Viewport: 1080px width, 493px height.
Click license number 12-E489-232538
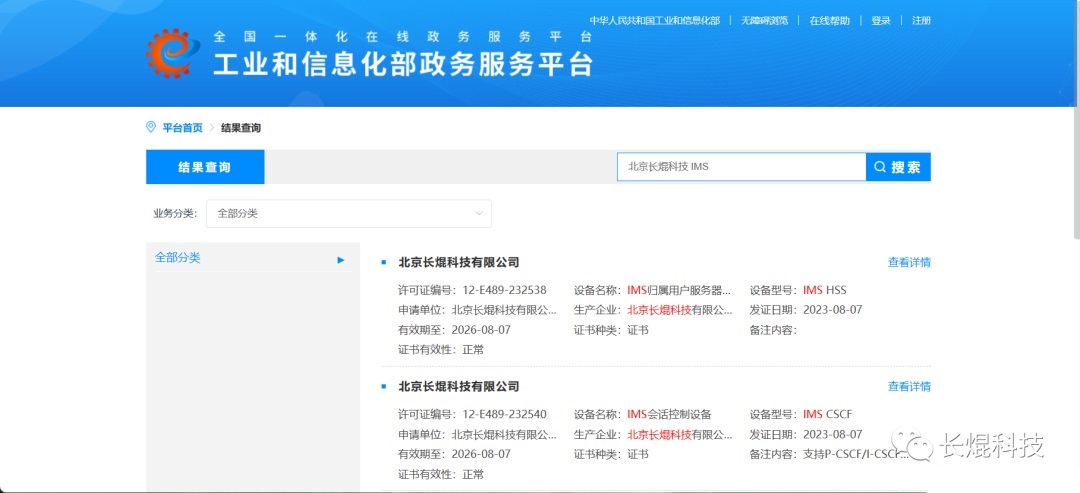pos(504,290)
